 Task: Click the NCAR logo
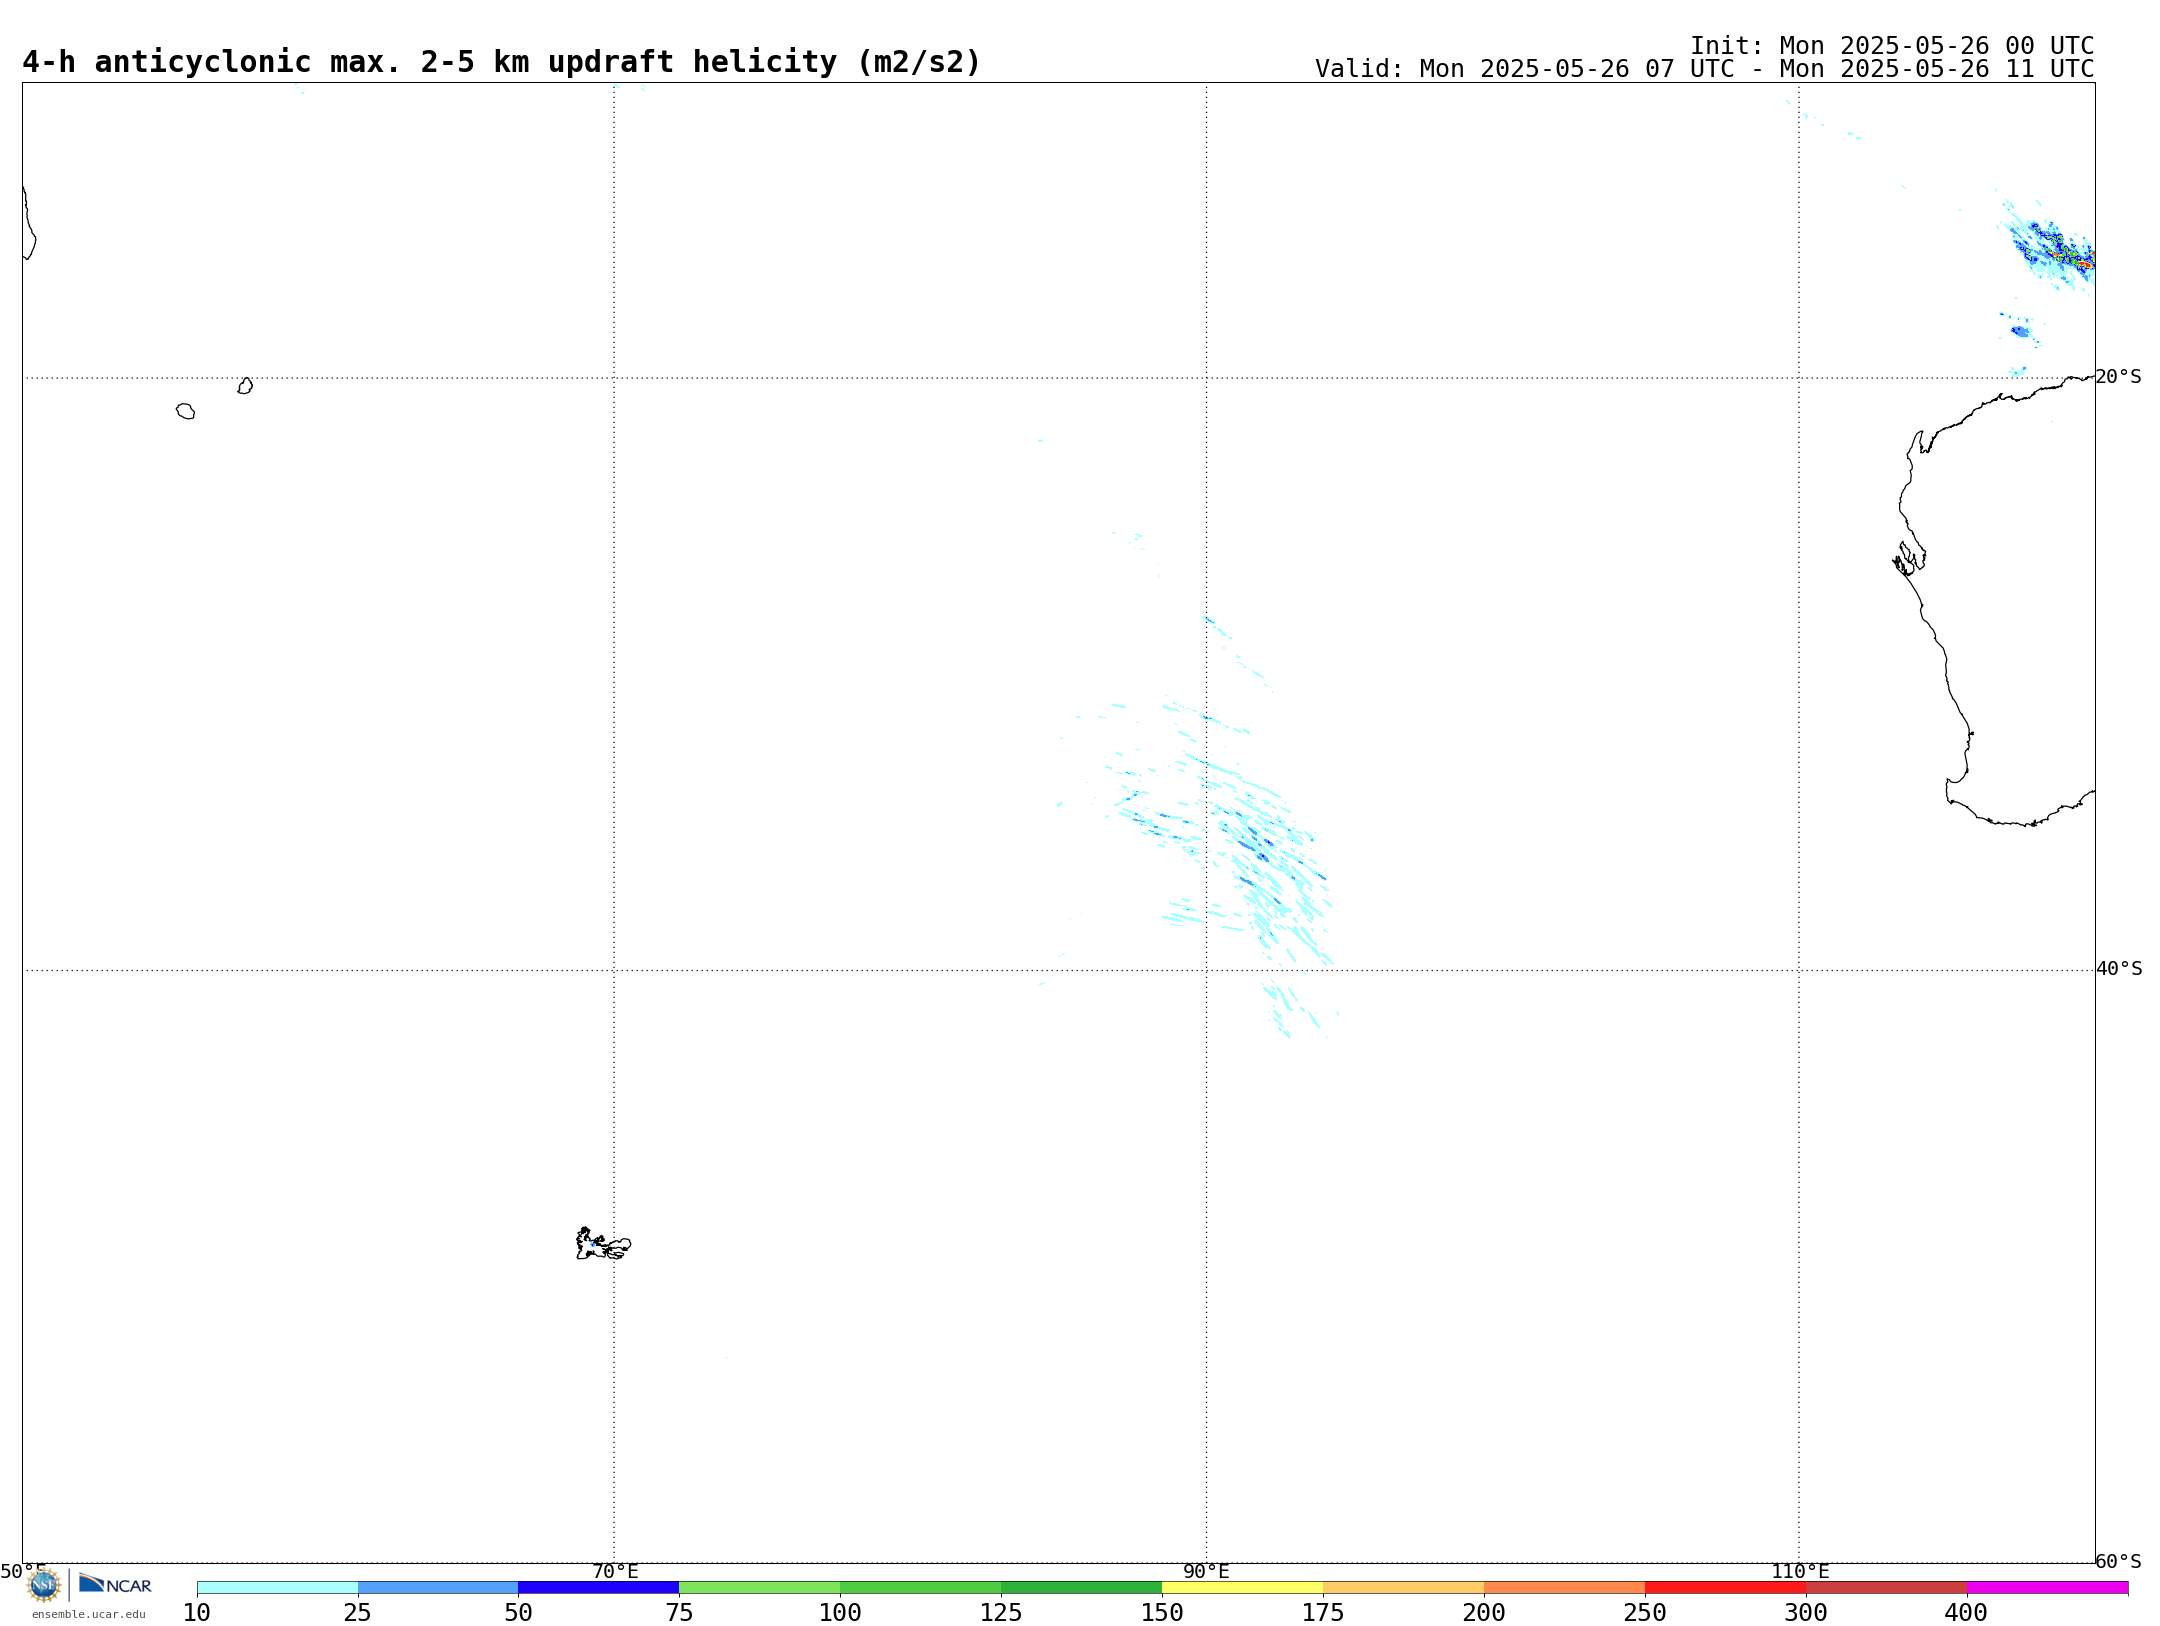click(115, 1584)
